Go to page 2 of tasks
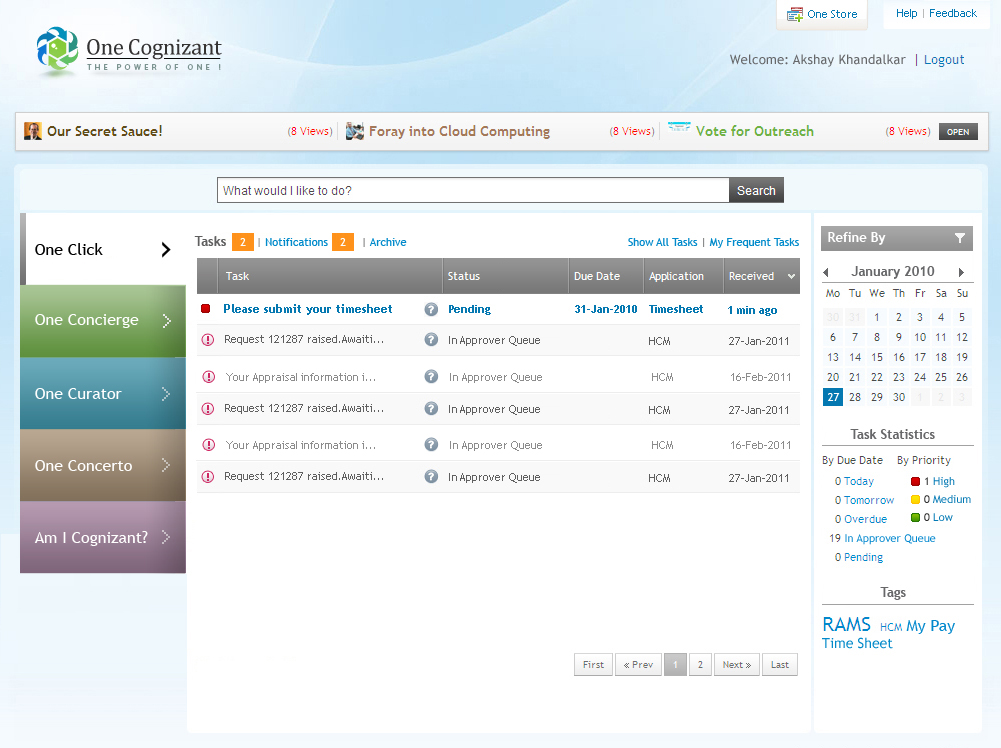The width and height of the screenshot is (1001, 748). (699, 665)
